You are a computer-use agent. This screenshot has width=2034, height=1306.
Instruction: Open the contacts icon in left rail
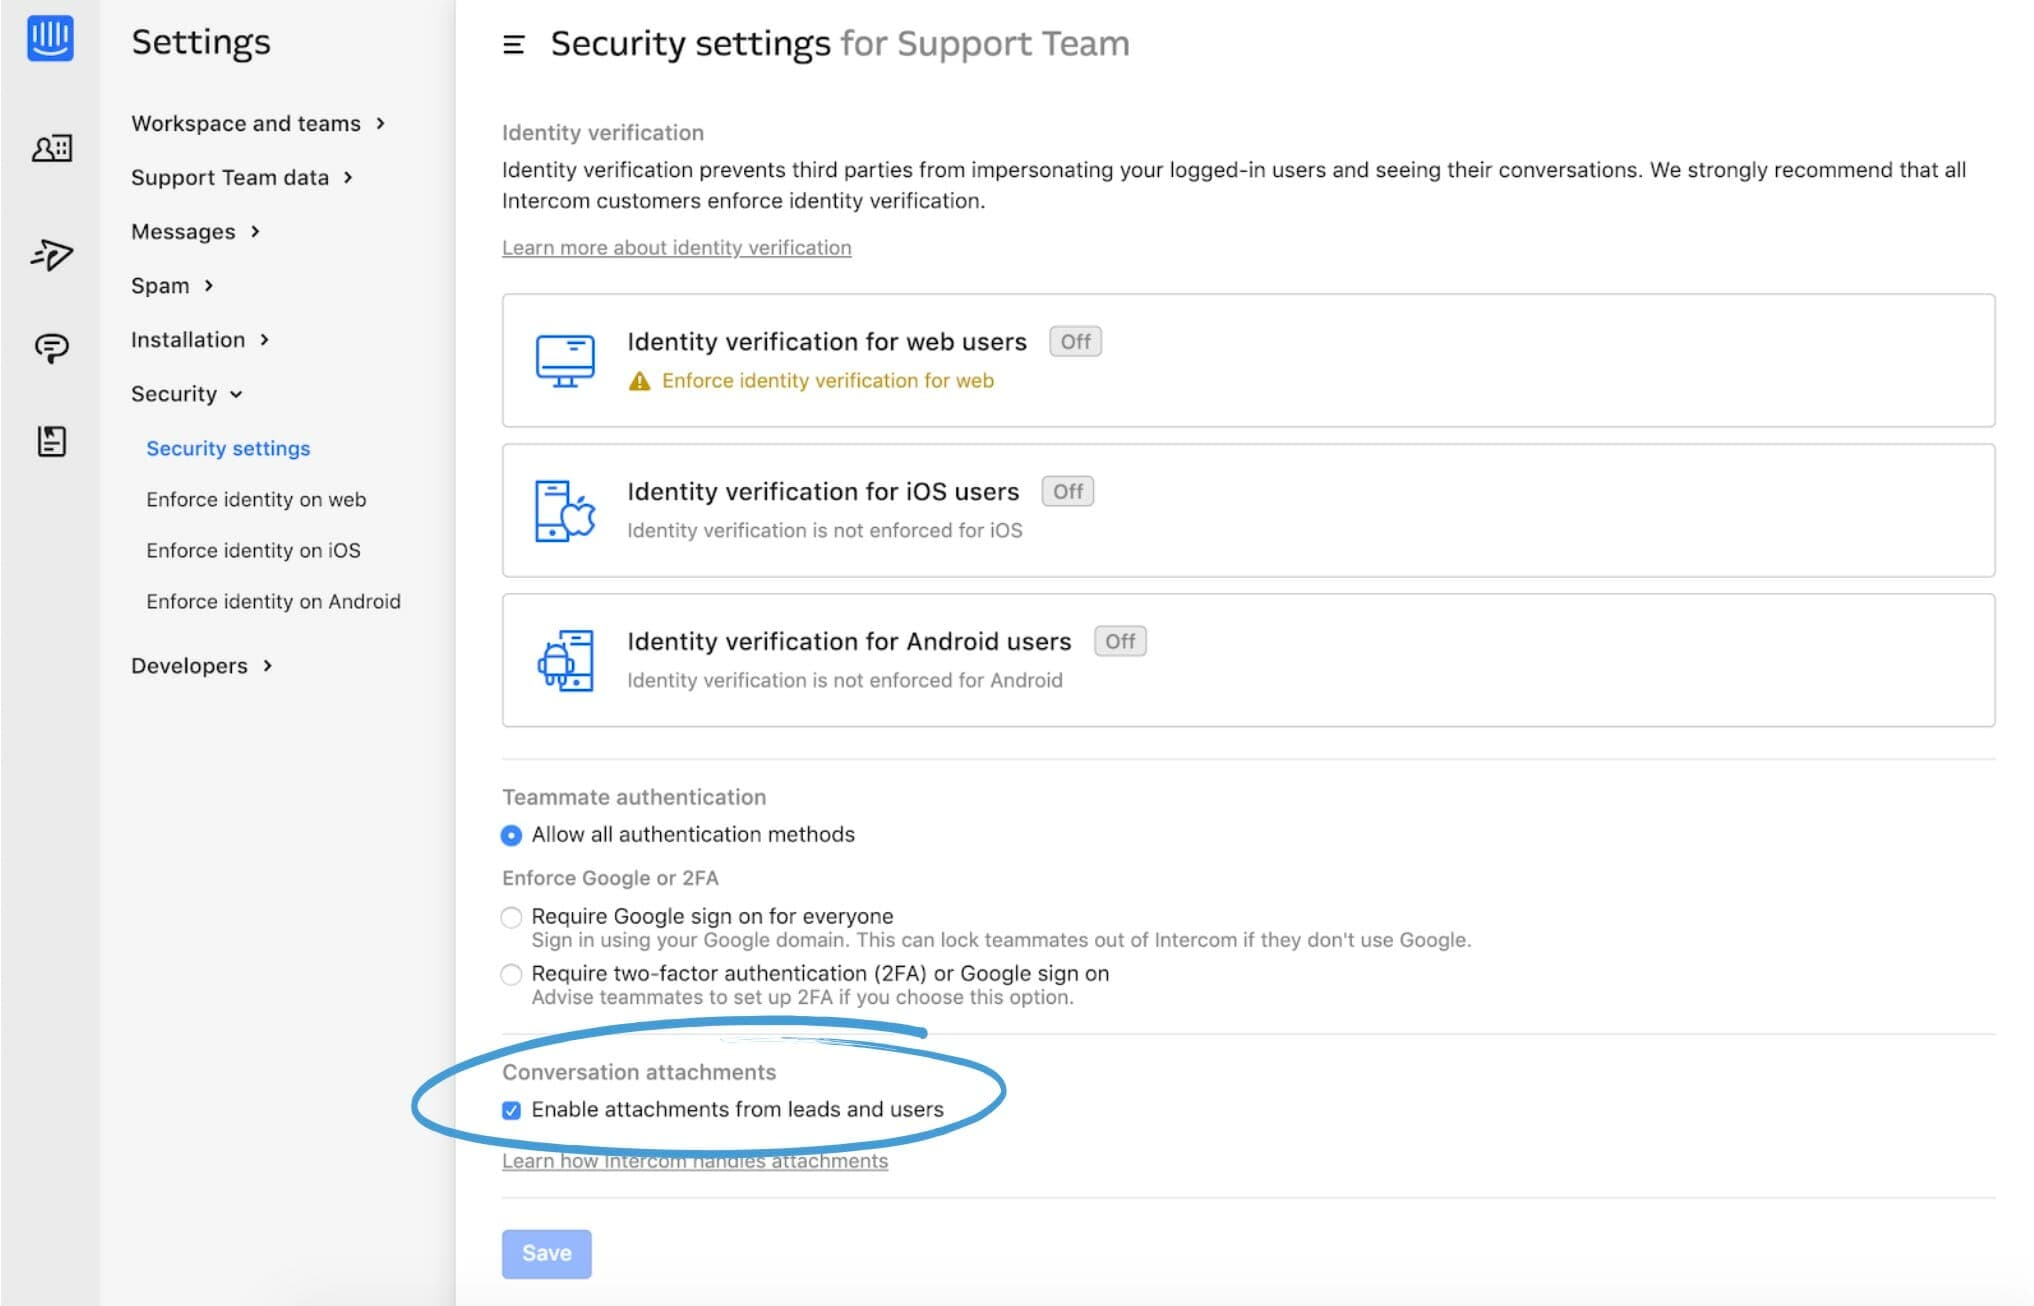tap(51, 149)
